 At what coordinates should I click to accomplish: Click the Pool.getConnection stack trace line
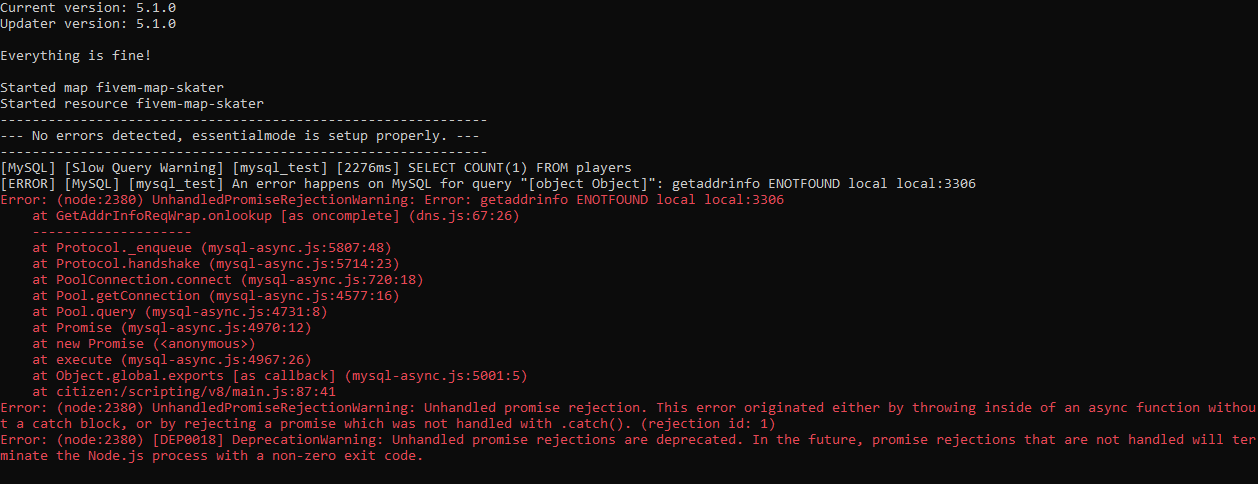[215, 296]
